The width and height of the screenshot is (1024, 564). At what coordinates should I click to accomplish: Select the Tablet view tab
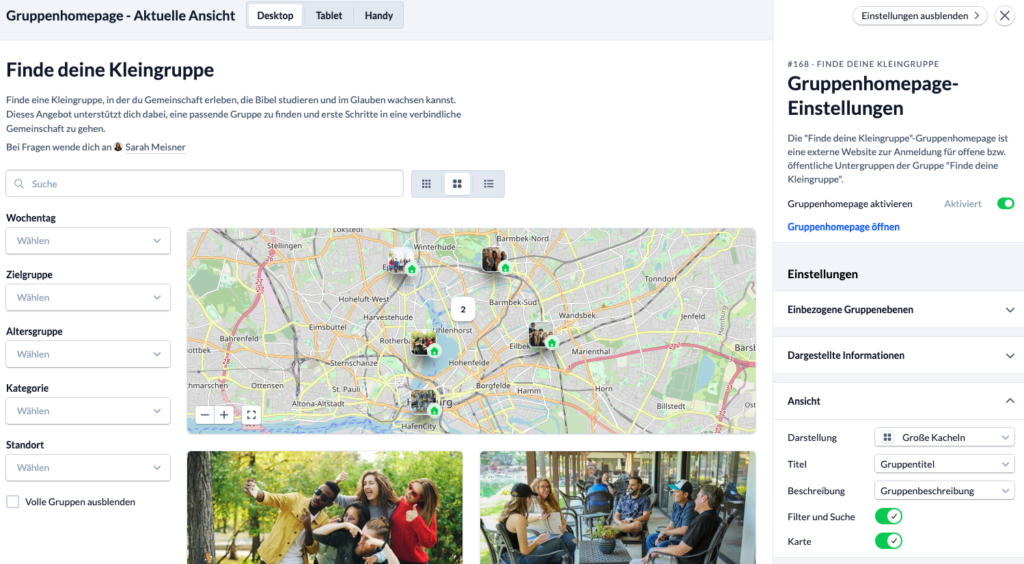328,16
